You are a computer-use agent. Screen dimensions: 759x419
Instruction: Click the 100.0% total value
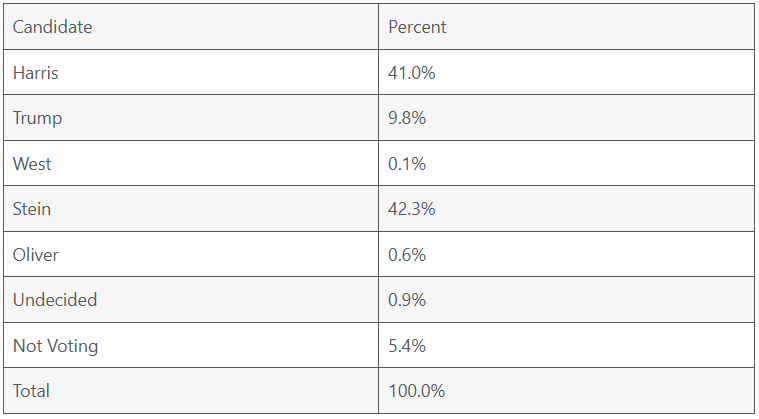416,391
